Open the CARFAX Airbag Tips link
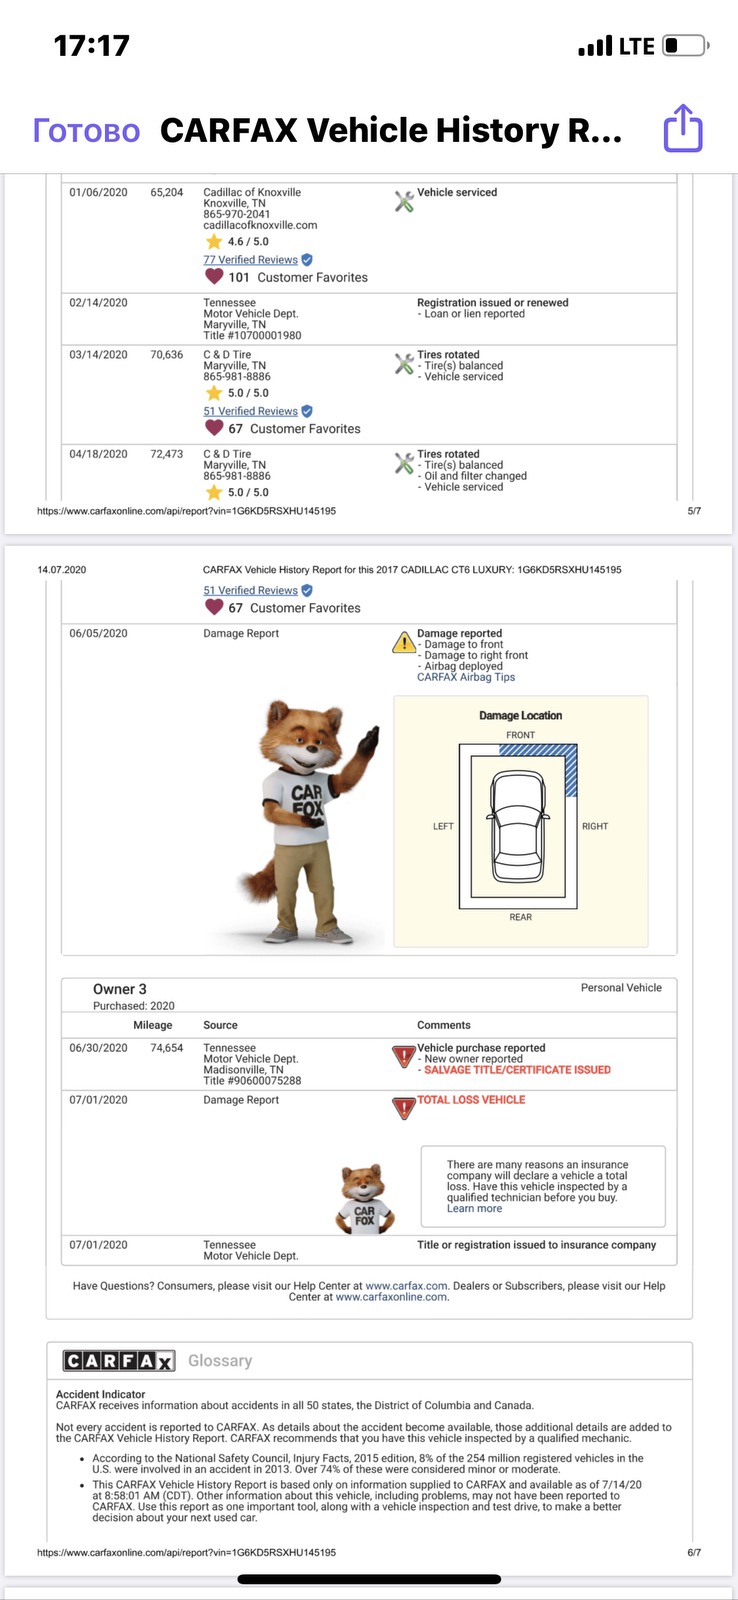738x1600 pixels. 466,677
